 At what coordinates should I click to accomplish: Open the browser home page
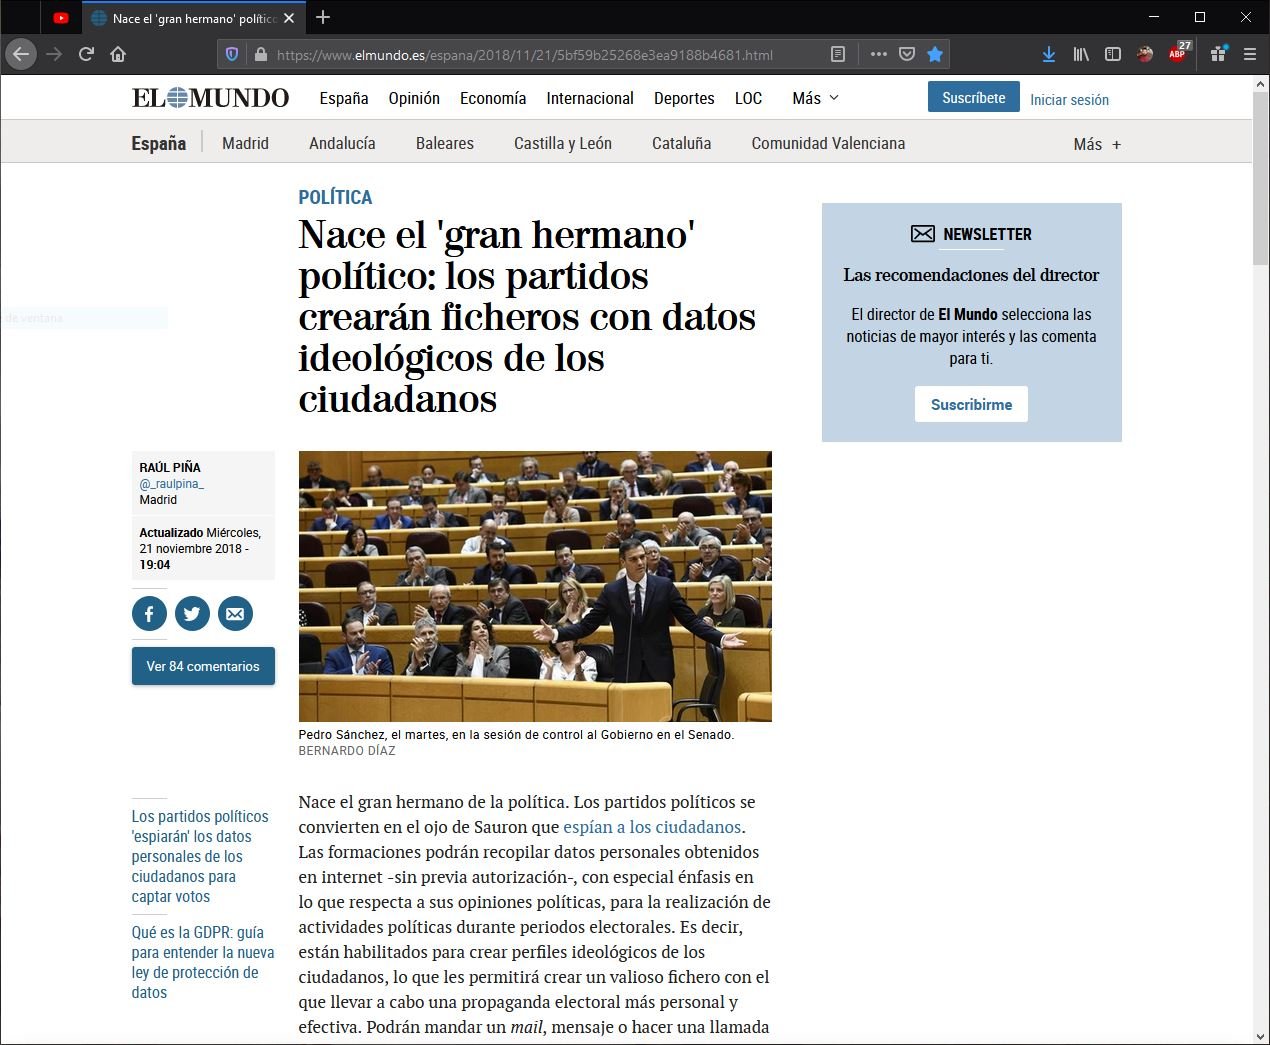click(x=118, y=54)
